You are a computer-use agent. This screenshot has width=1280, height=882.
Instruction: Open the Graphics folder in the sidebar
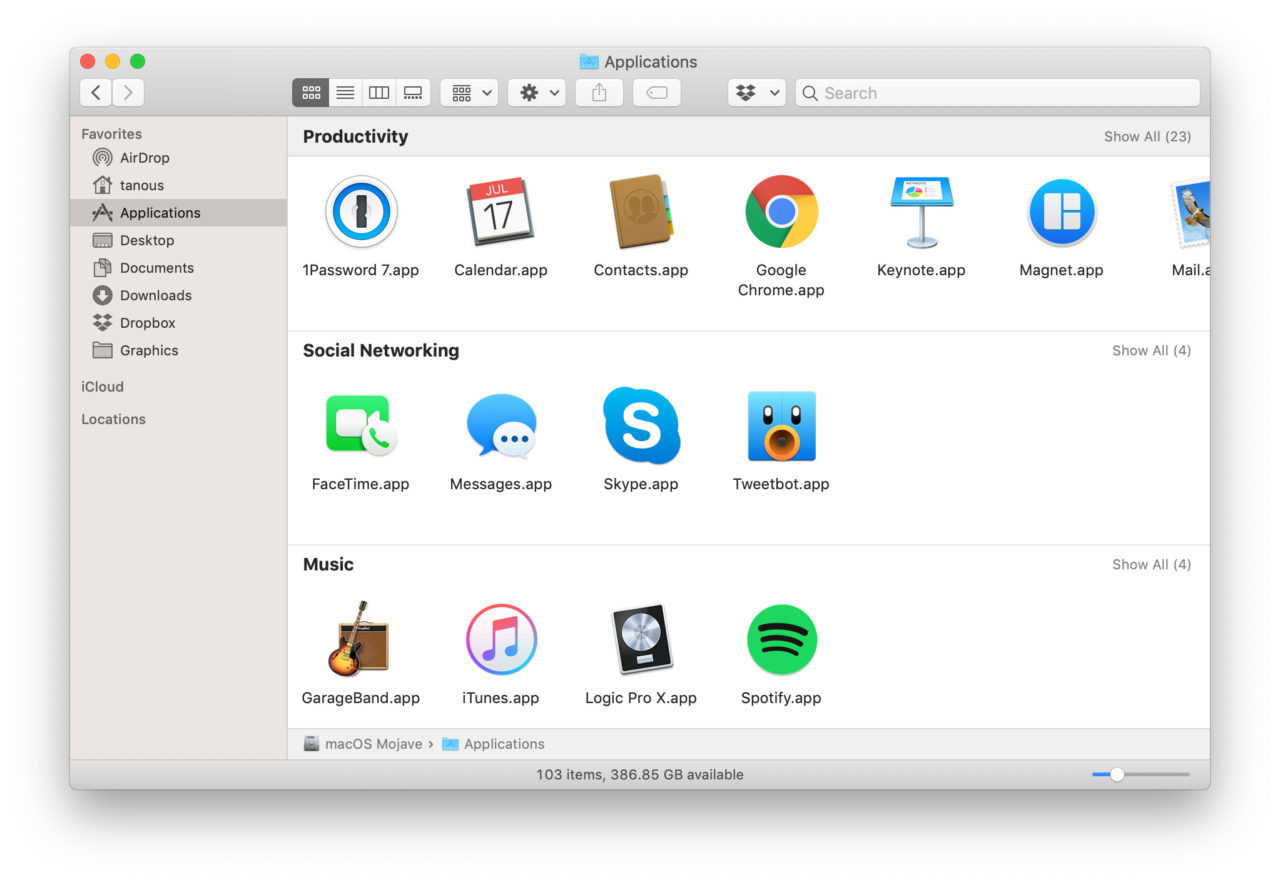[178, 350]
